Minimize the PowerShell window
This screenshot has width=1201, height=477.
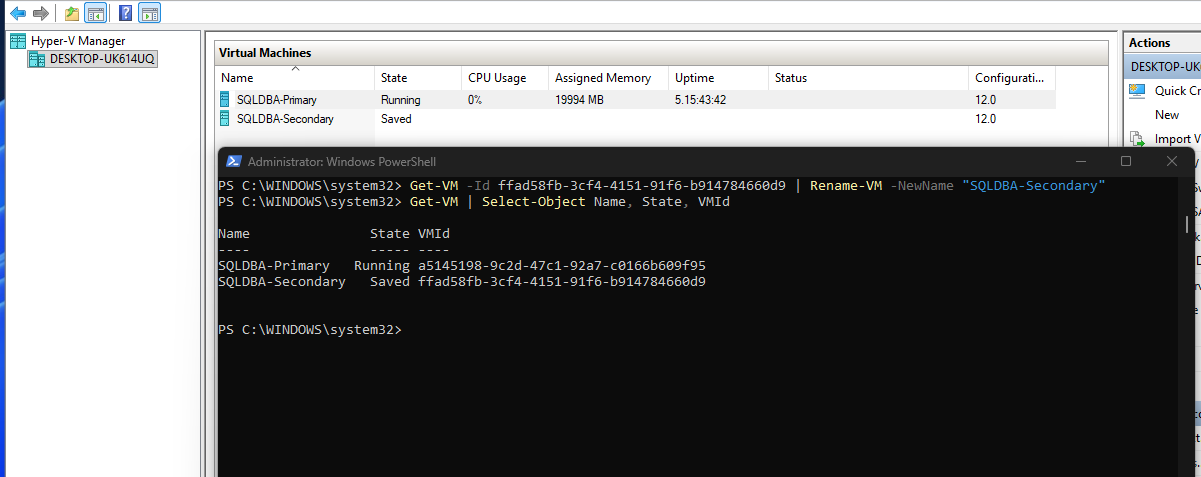coord(1080,161)
